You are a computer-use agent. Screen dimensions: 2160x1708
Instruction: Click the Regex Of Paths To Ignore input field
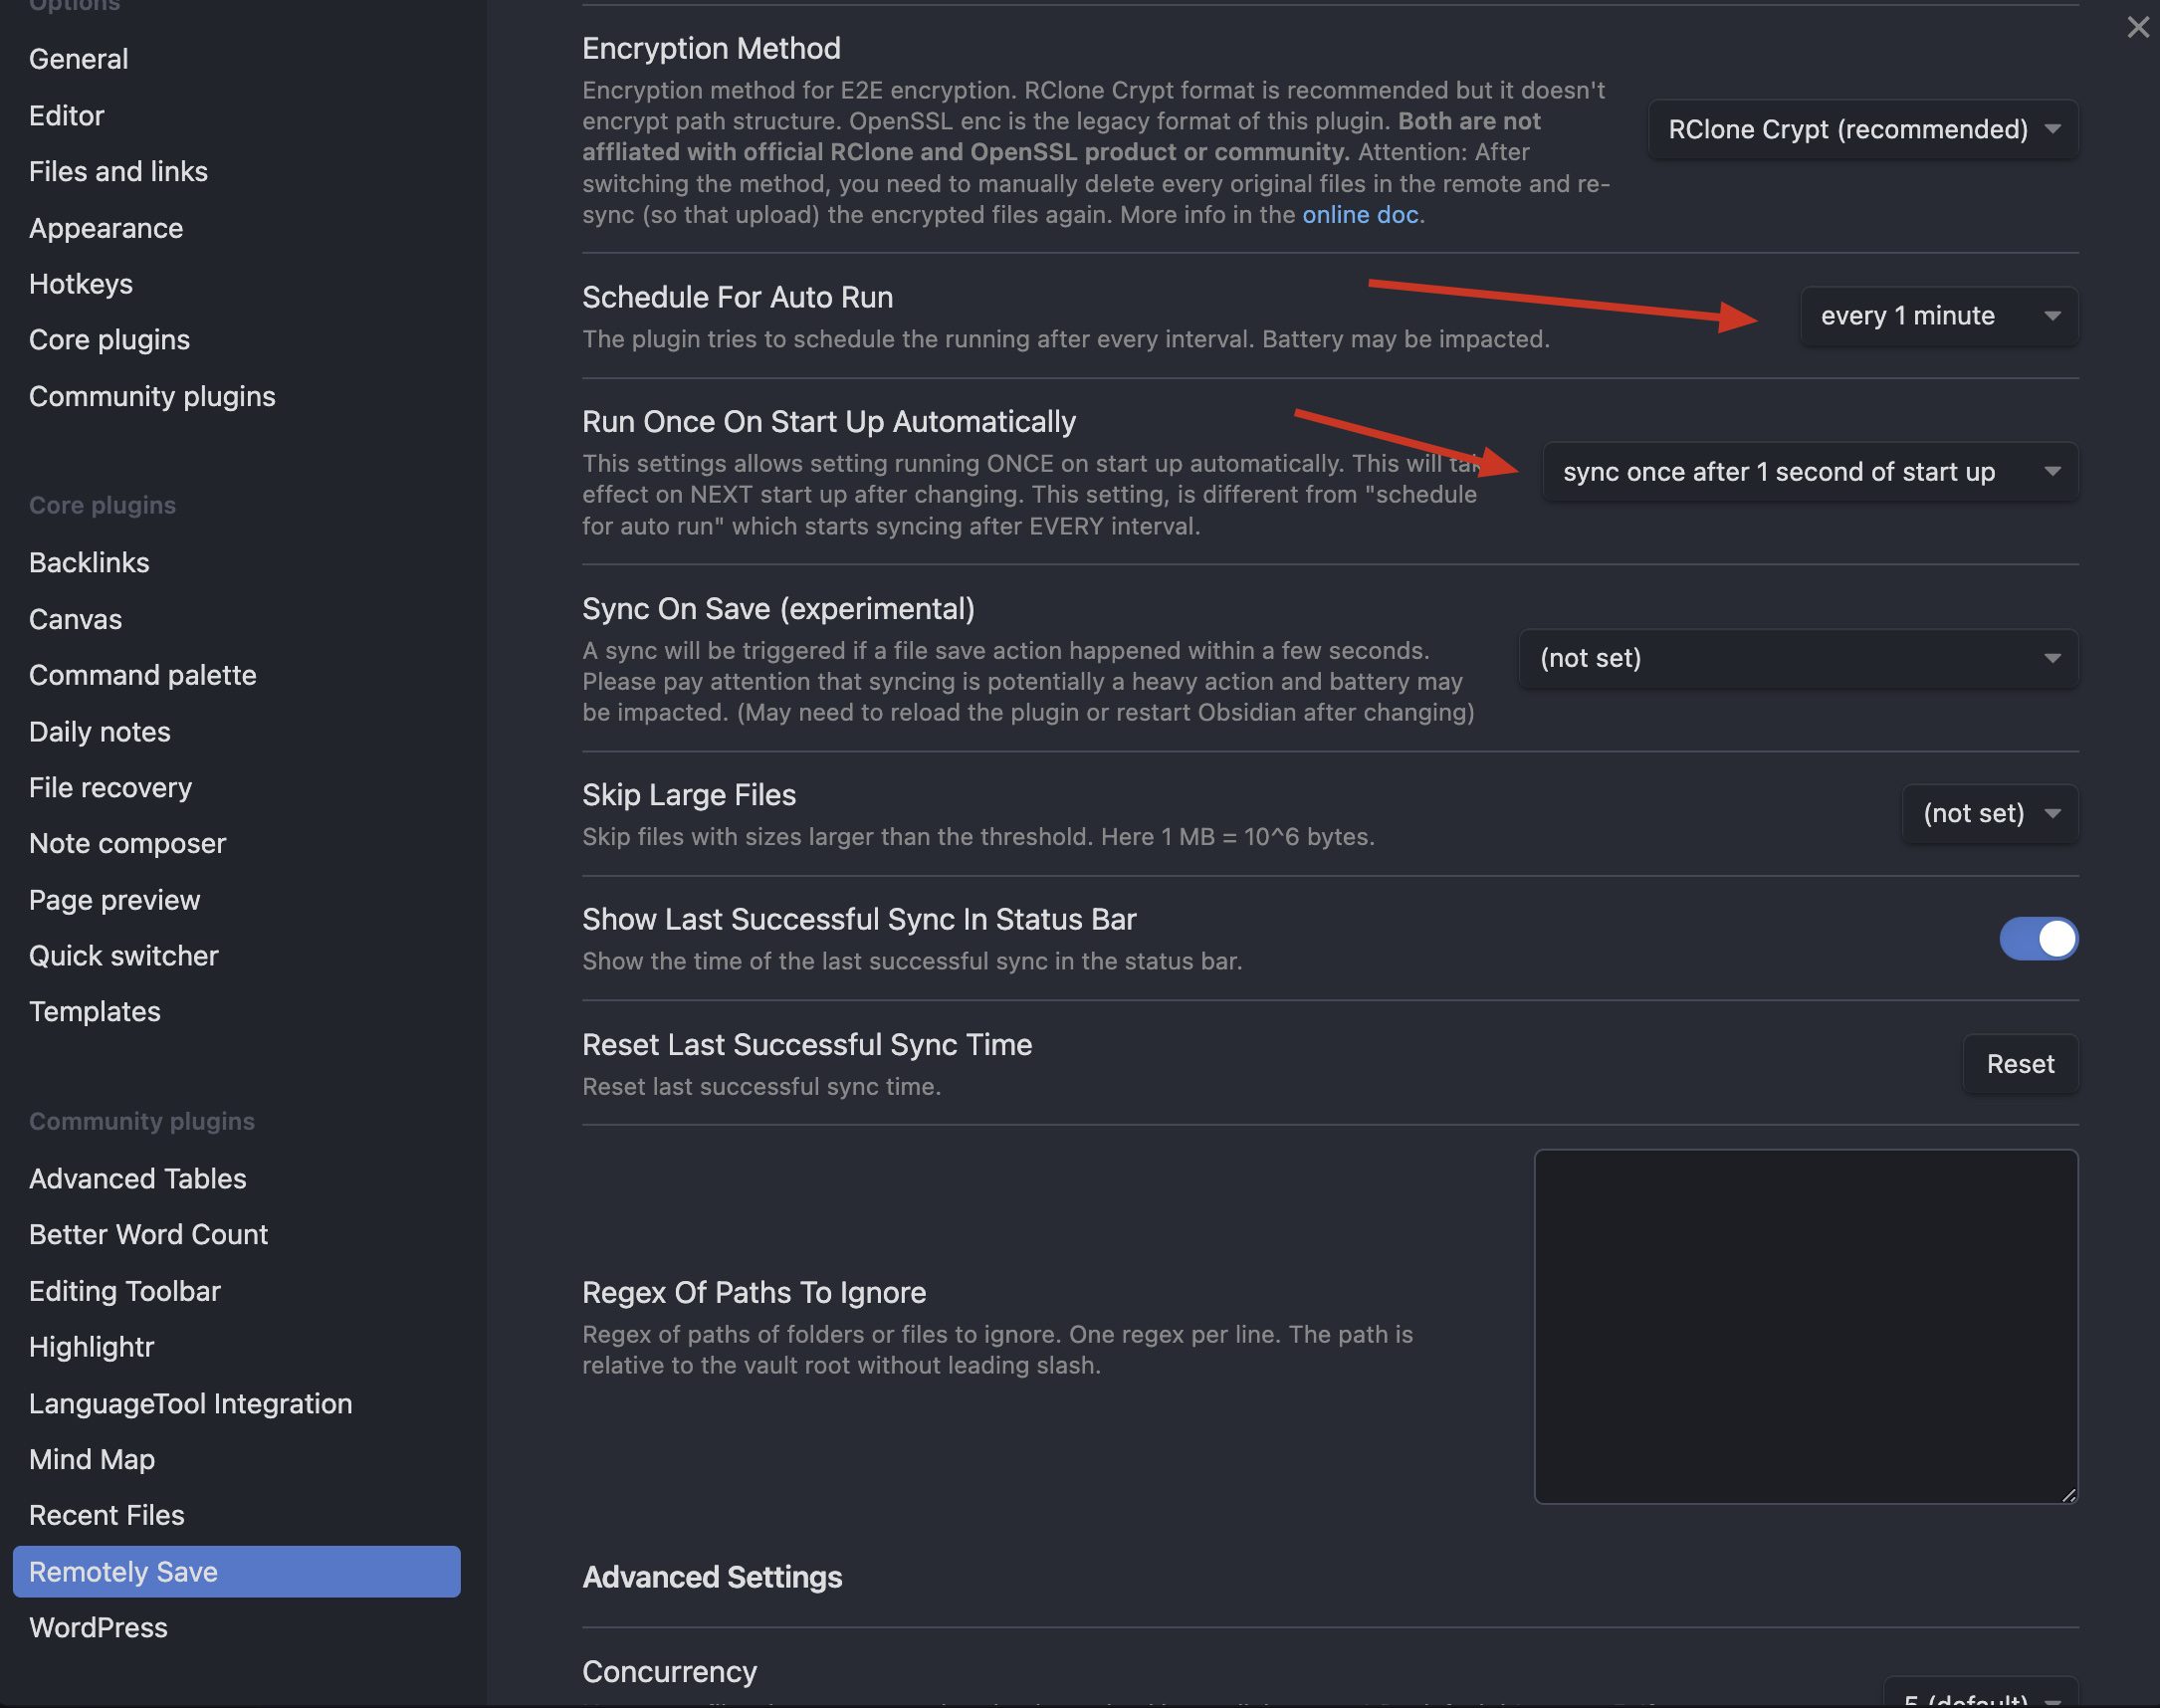[x=1804, y=1324]
